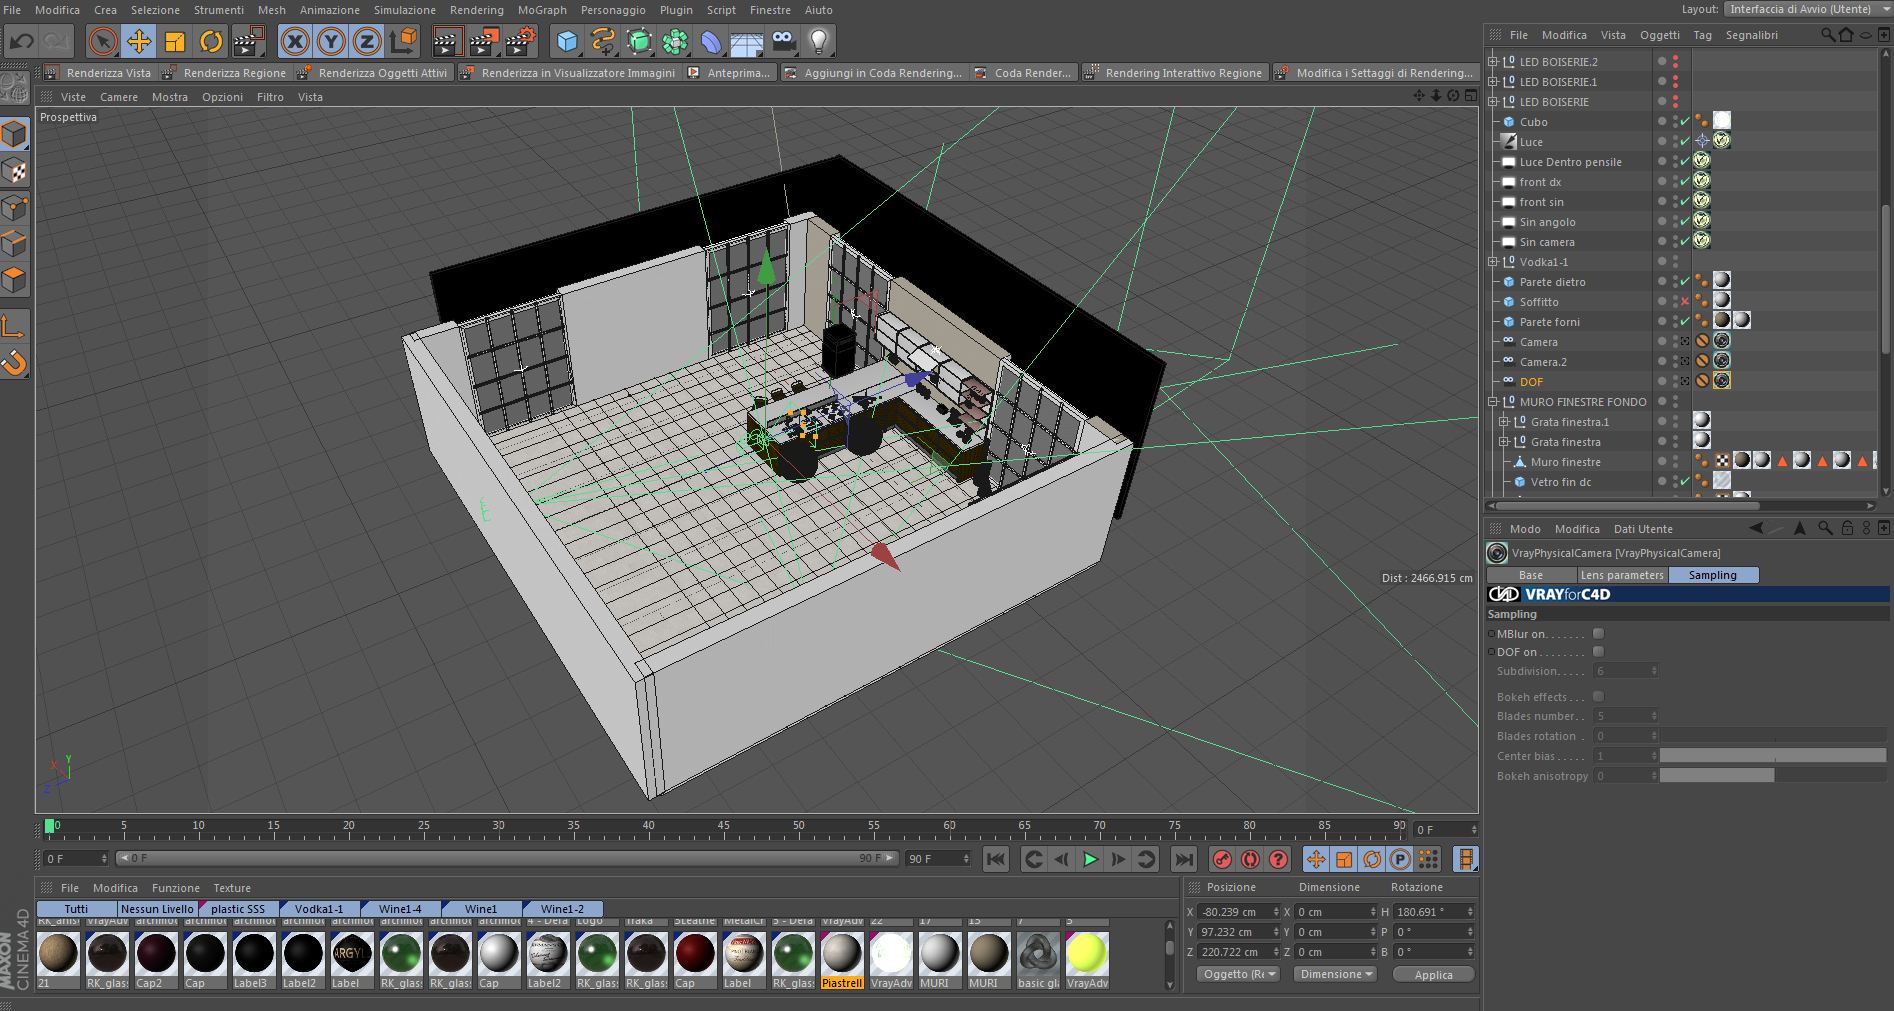
Task: Expand the Vodka1-1 group
Action: coord(1494,262)
